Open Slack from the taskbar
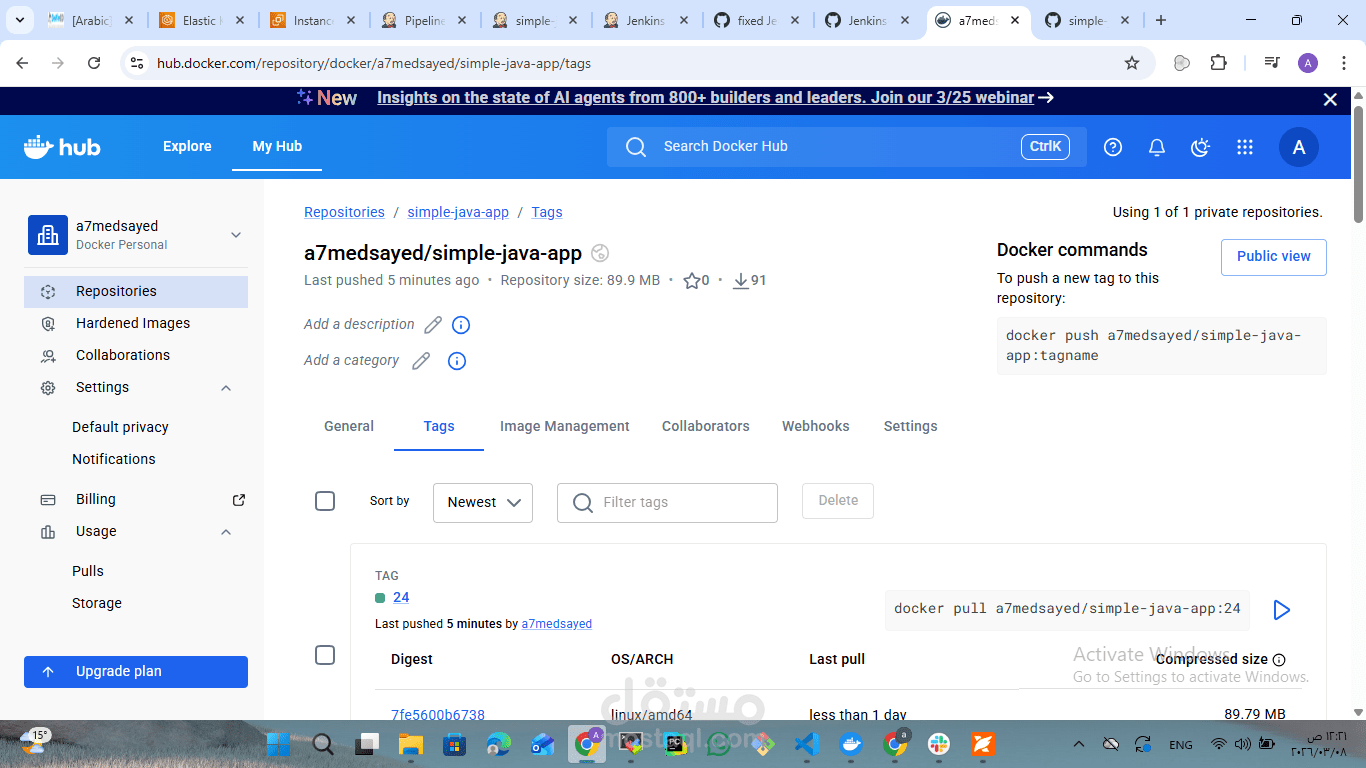The width and height of the screenshot is (1366, 768). (x=938, y=744)
